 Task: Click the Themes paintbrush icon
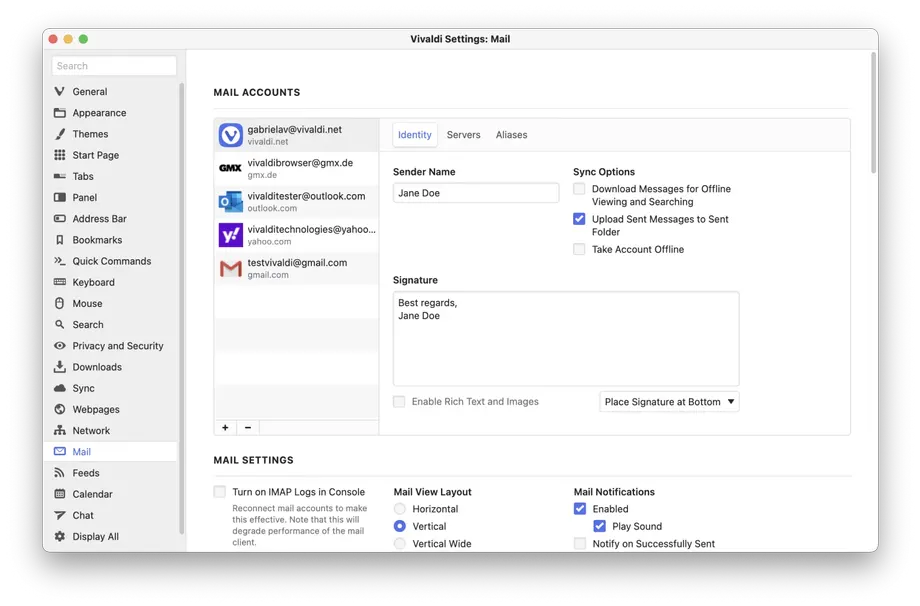click(x=59, y=134)
